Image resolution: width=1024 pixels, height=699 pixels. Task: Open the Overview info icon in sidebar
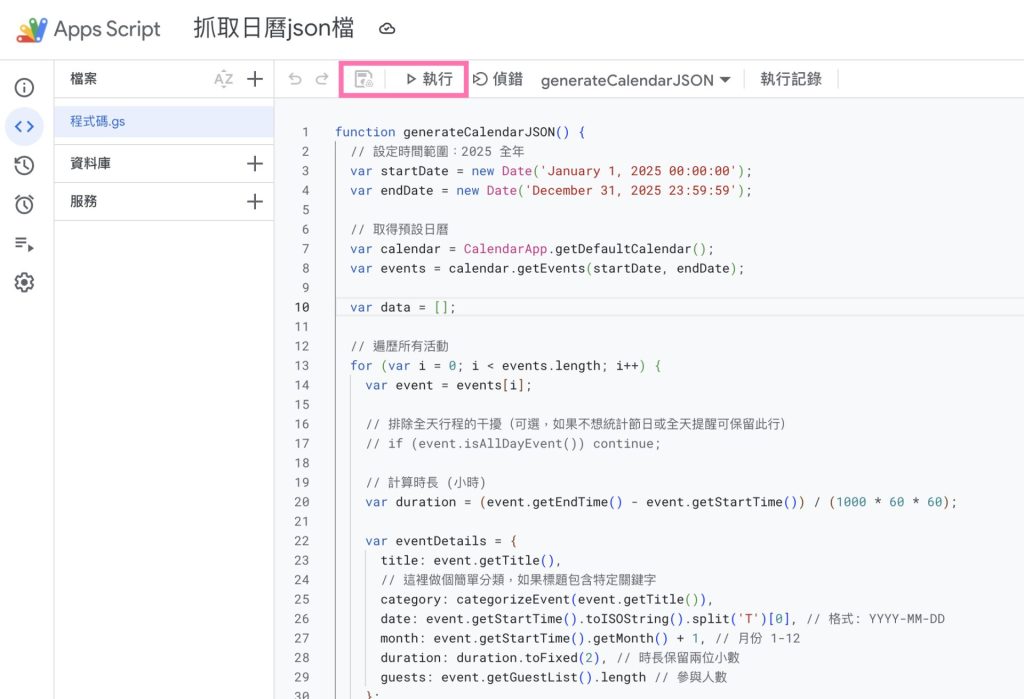(x=25, y=88)
